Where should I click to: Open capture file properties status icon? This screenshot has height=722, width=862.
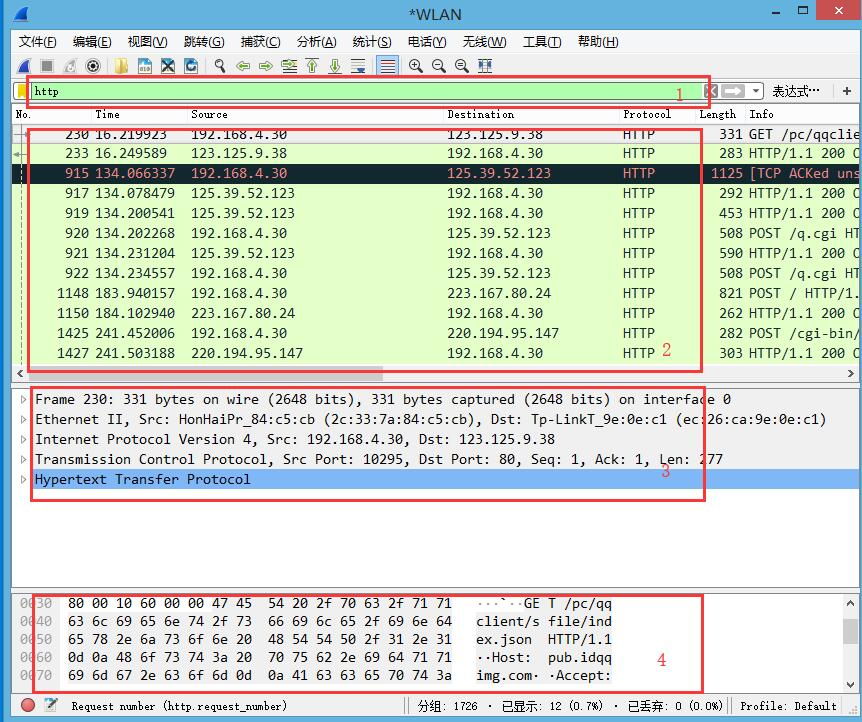coord(51,706)
